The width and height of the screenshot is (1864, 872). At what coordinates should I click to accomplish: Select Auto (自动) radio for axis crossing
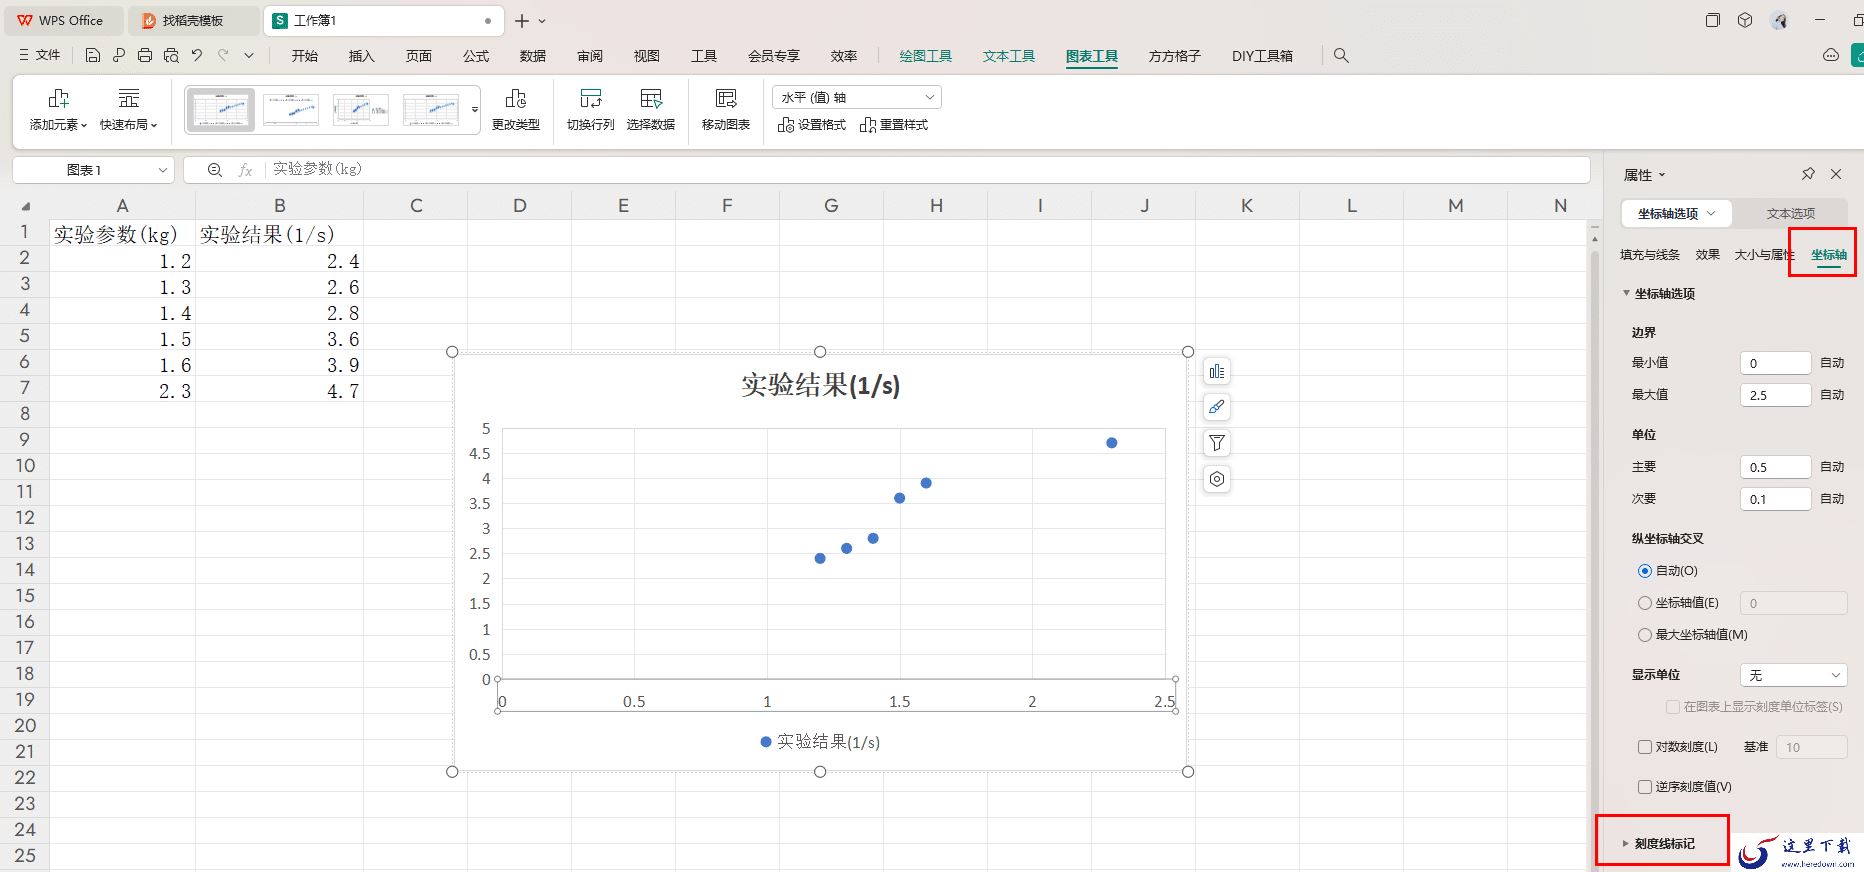pyautogui.click(x=1645, y=571)
